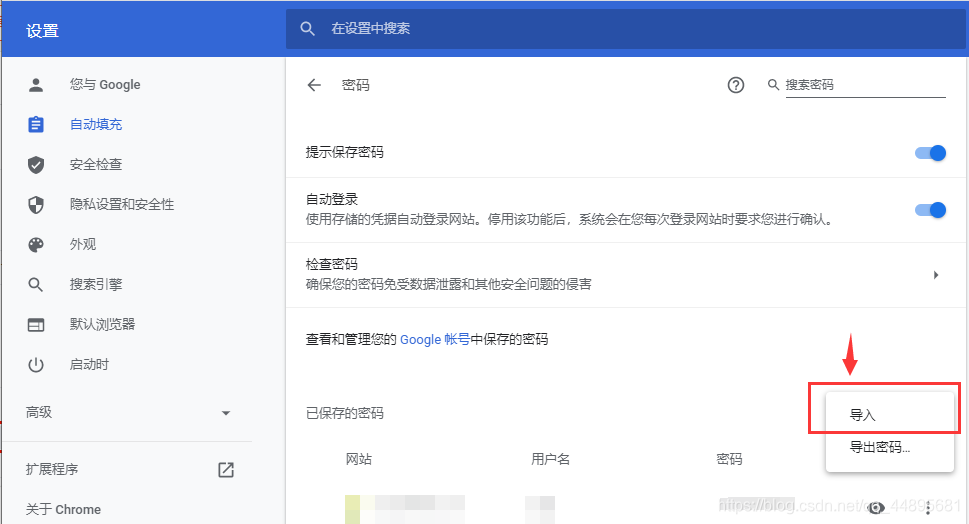Open the 外观 settings section
969x524 pixels.
pyautogui.click(x=83, y=245)
